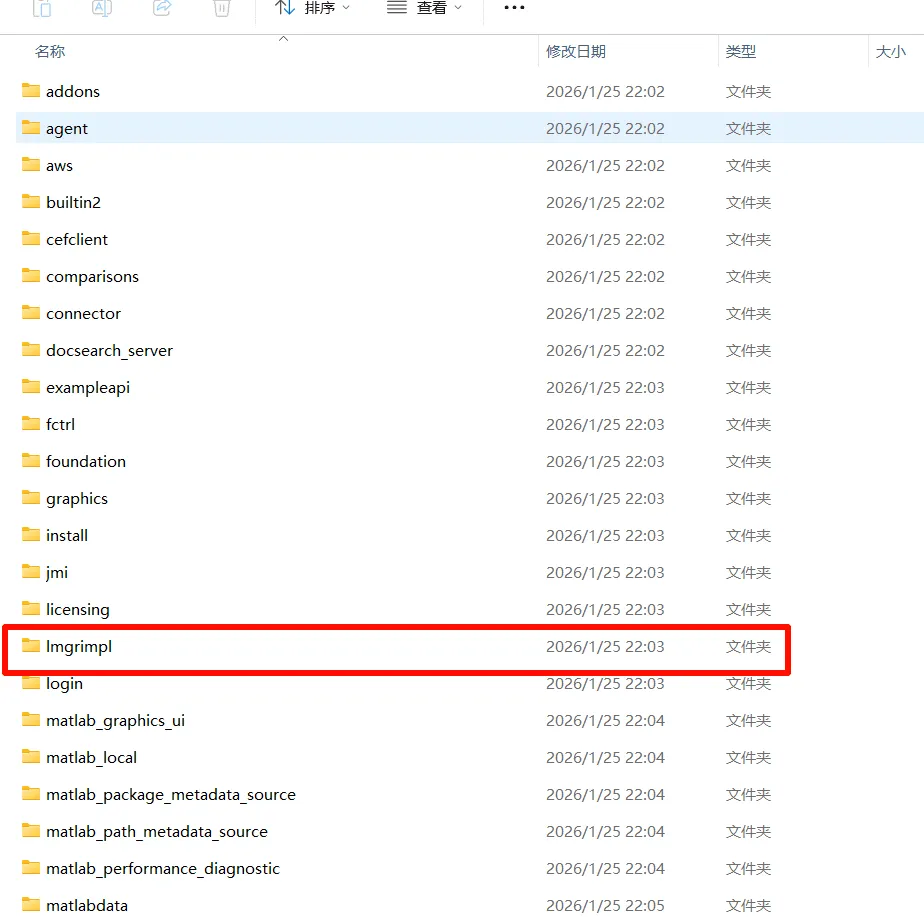
Task: Click the folder name foundation
Action: 86,461
